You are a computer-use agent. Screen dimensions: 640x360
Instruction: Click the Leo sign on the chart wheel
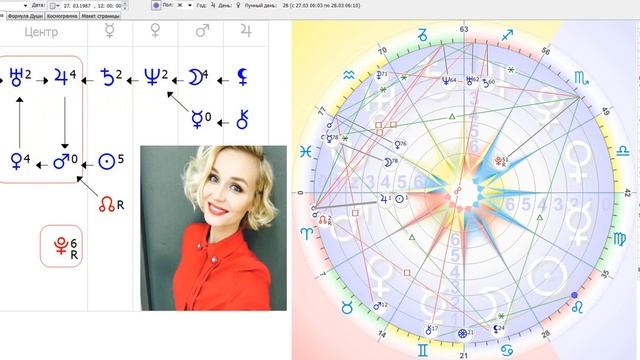tap(577, 307)
